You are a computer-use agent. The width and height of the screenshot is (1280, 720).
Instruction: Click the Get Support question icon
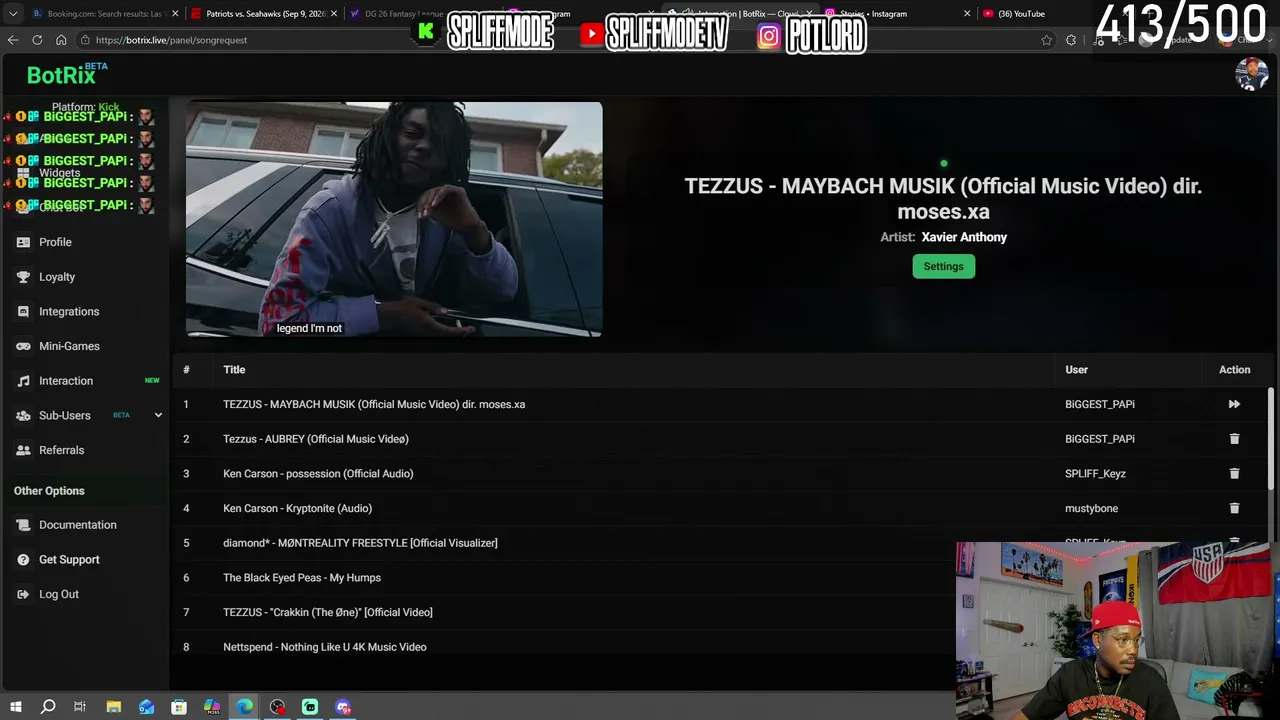click(x=23, y=560)
